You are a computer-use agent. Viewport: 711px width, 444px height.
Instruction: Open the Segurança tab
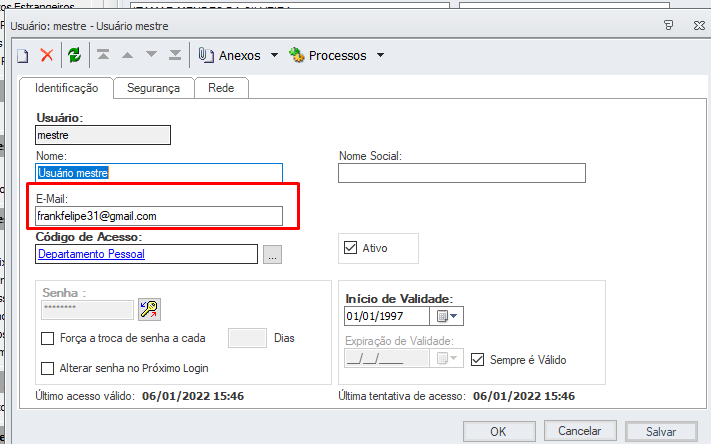153,88
